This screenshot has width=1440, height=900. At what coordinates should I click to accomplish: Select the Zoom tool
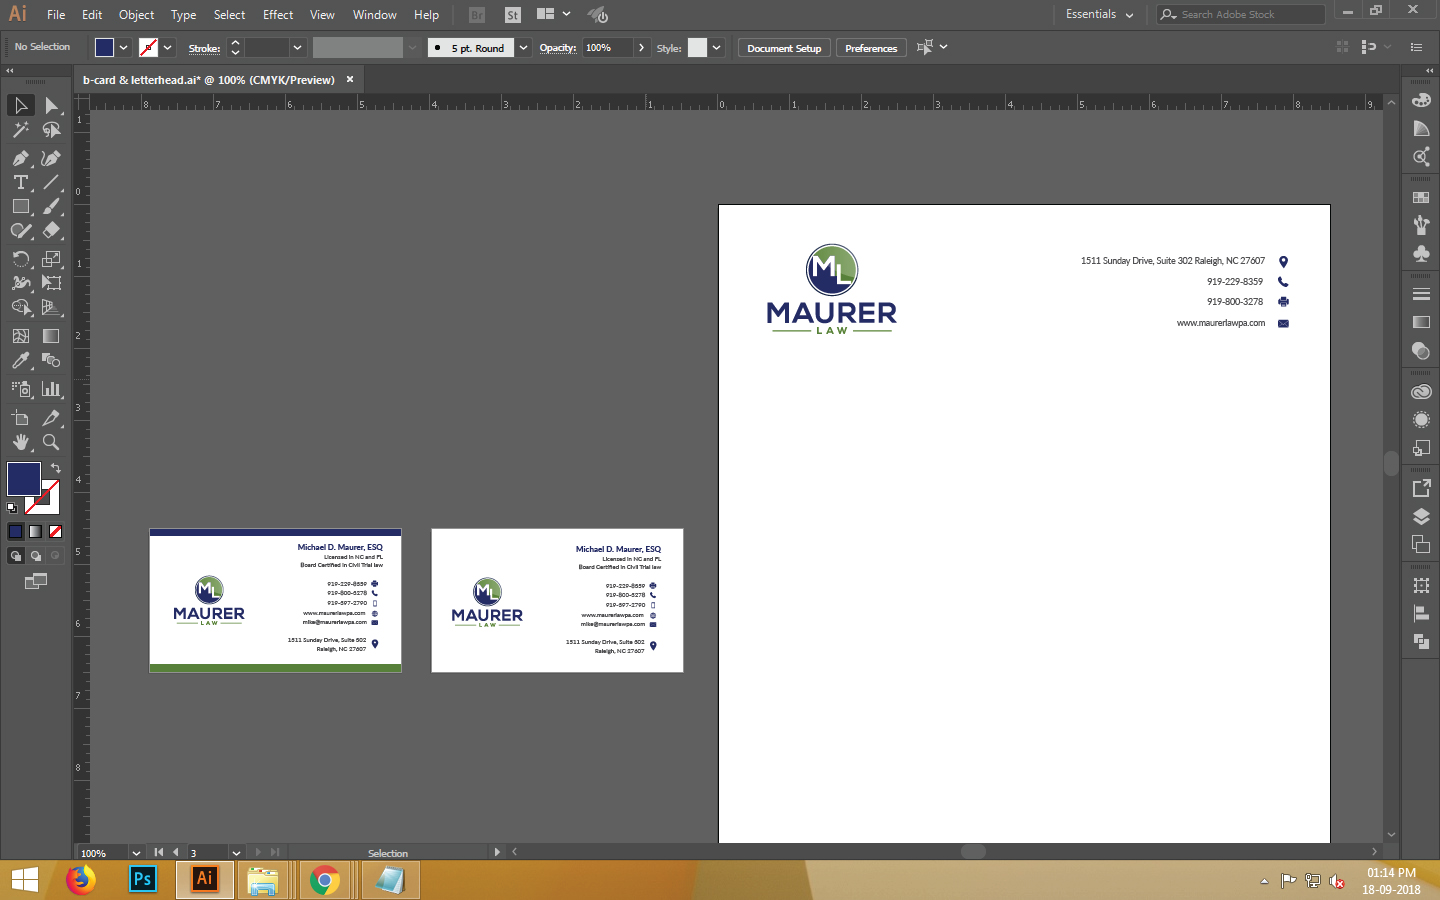point(51,442)
